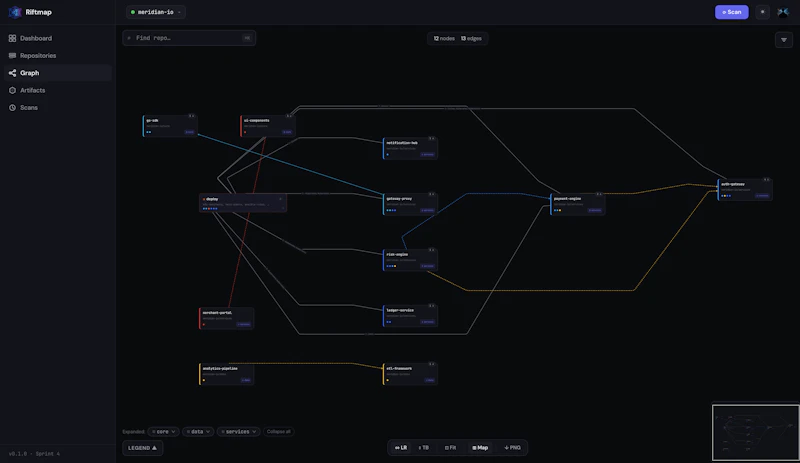800x463 pixels.
Task: Export the graph as PNG
Action: point(512,448)
